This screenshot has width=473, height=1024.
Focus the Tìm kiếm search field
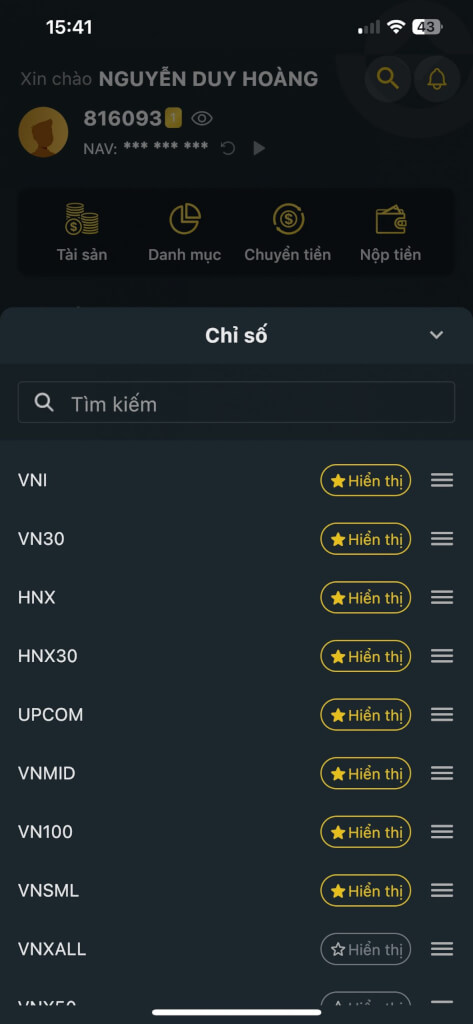pos(236,402)
